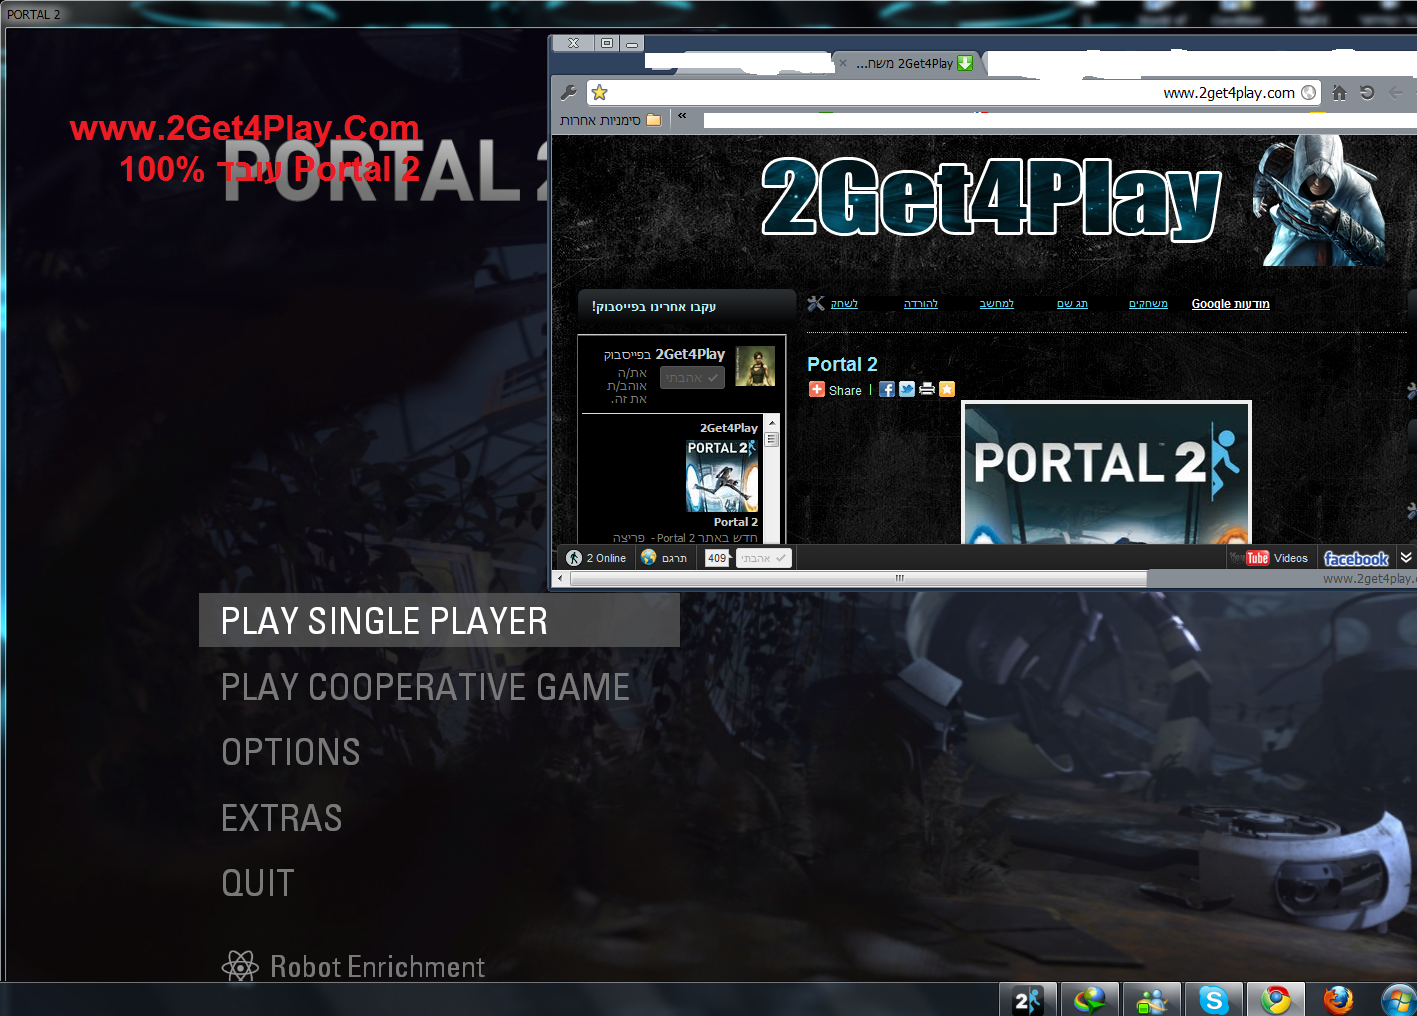Choose Play Cooperative Game menu entry
Viewport: 1417px width, 1016px height.
click(425, 687)
